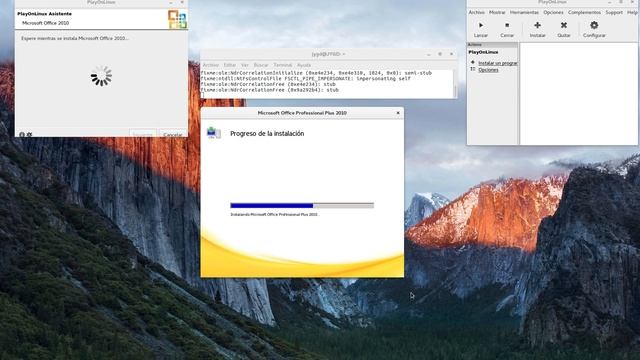Click the terminal window vertical scrollbar
The width and height of the screenshot is (640, 360).
tap(455, 84)
